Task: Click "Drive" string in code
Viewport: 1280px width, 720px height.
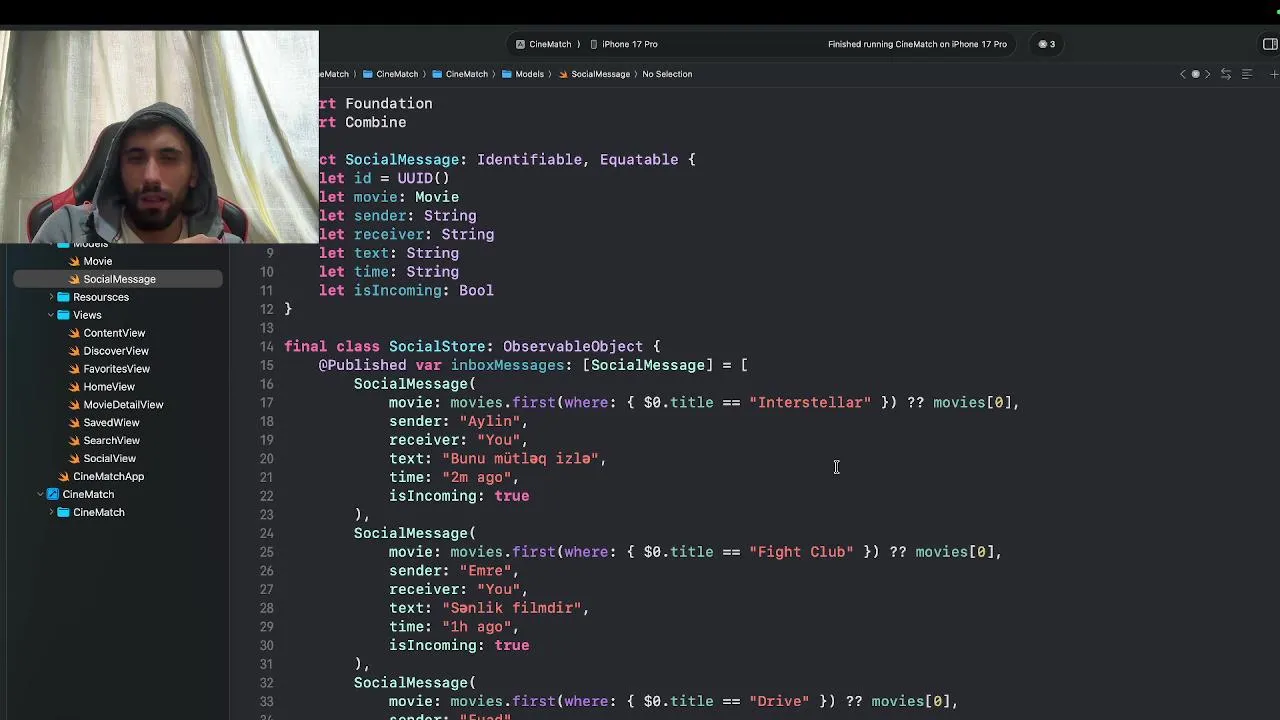Action: tap(779, 701)
